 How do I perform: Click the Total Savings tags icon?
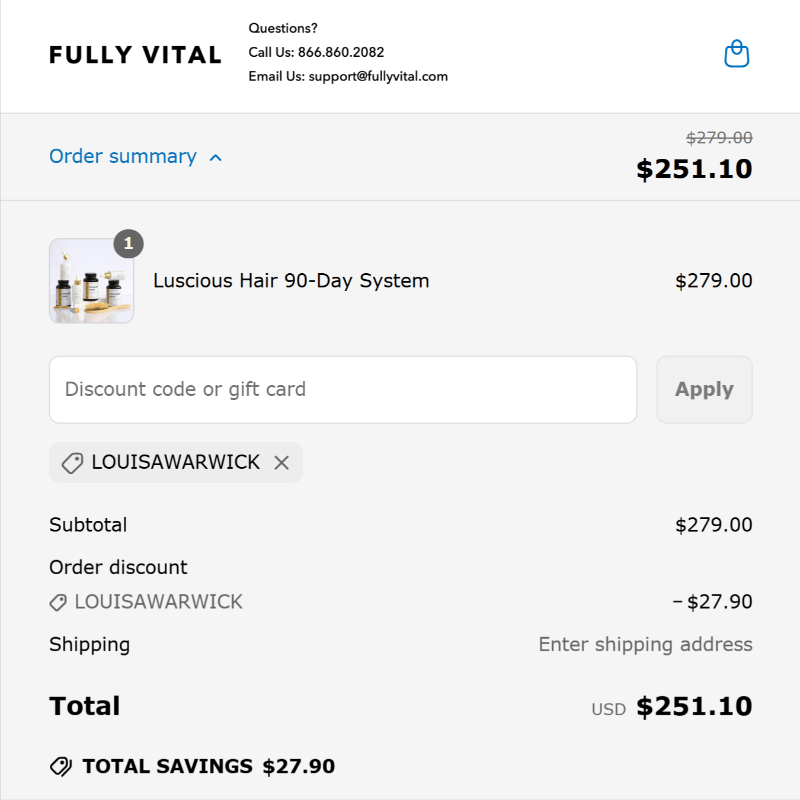coord(61,766)
